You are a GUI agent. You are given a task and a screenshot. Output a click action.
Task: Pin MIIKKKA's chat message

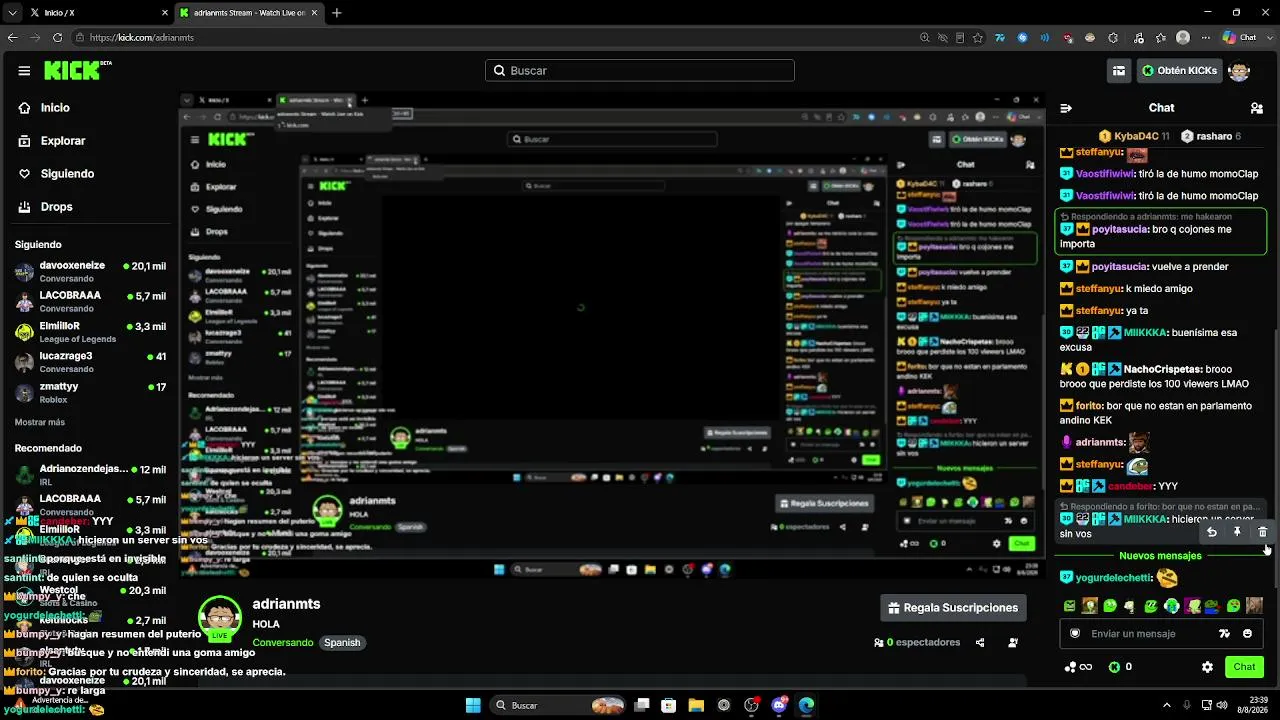[1237, 532]
